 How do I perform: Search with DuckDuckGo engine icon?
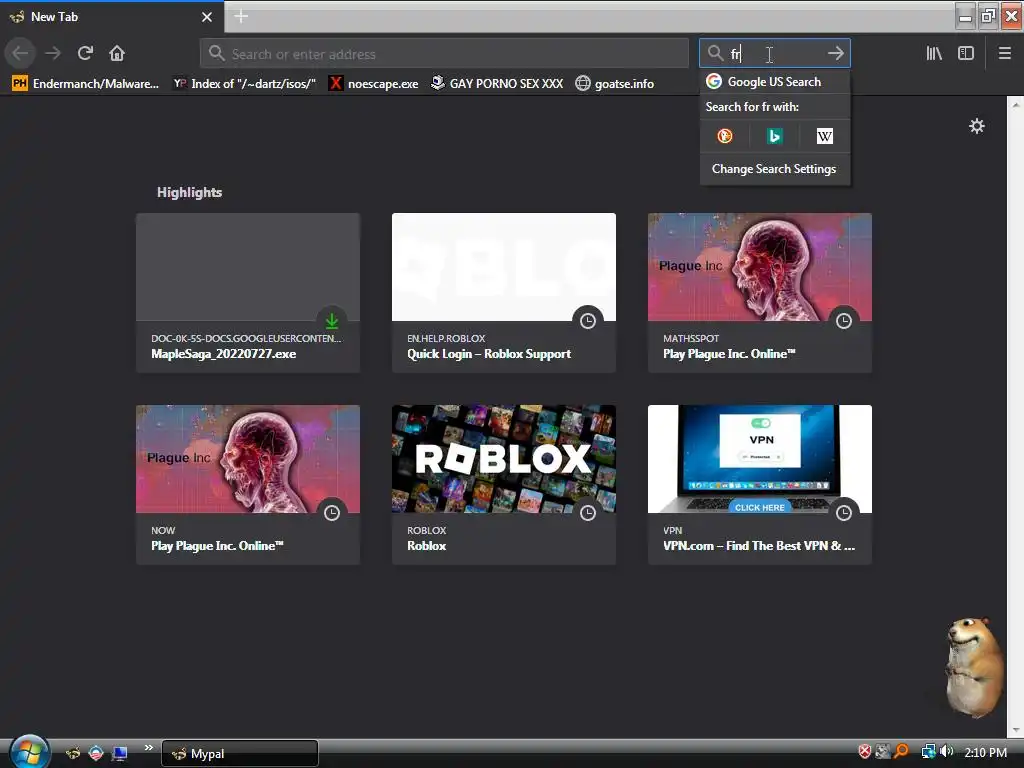pyautogui.click(x=725, y=136)
